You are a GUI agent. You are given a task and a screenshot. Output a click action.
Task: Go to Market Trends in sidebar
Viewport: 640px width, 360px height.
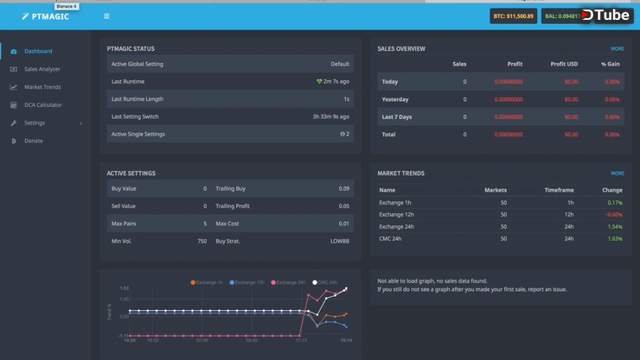tap(42, 87)
